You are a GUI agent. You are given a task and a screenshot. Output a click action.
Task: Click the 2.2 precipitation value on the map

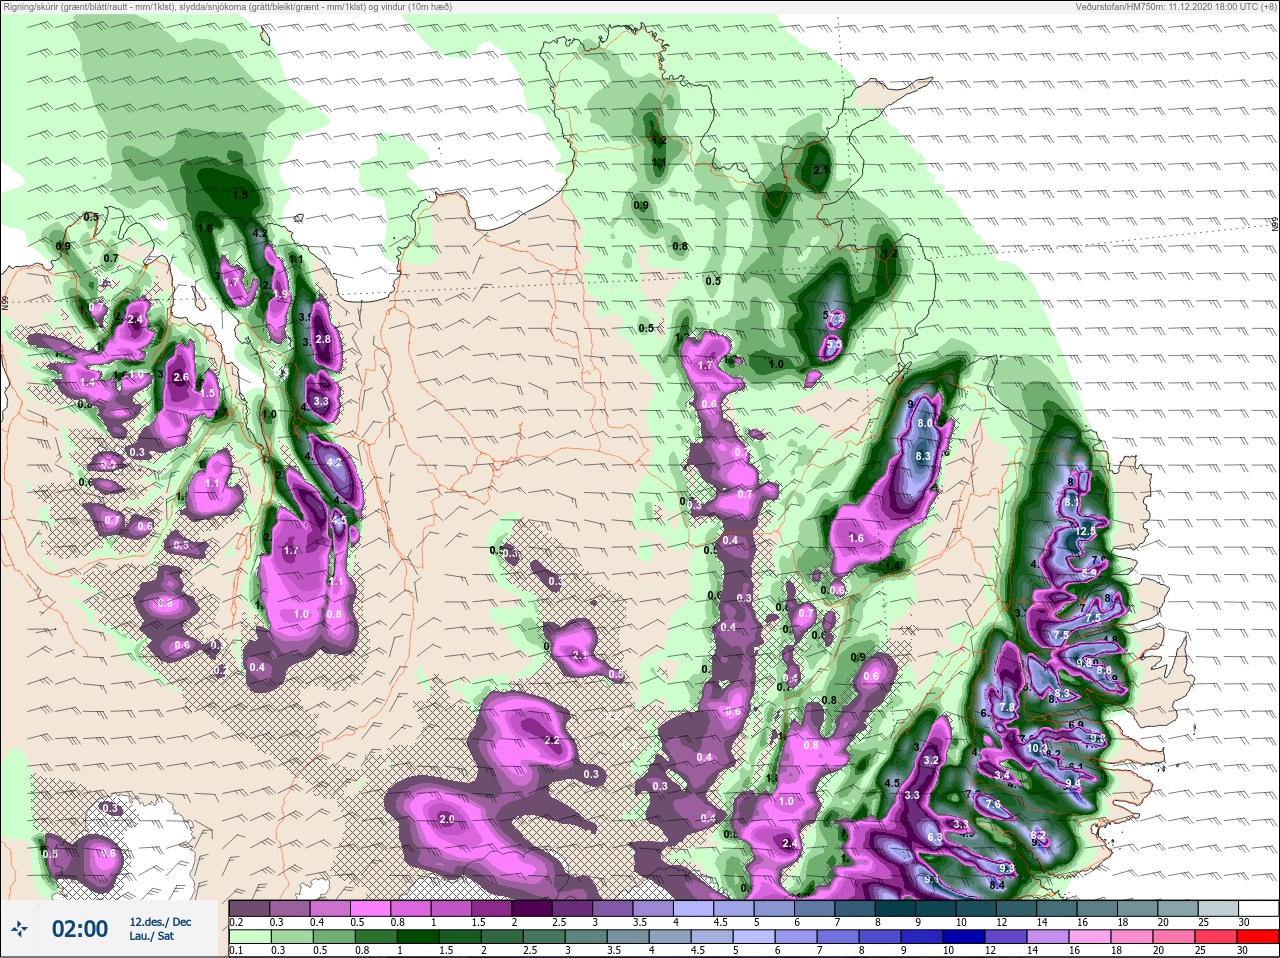point(552,740)
